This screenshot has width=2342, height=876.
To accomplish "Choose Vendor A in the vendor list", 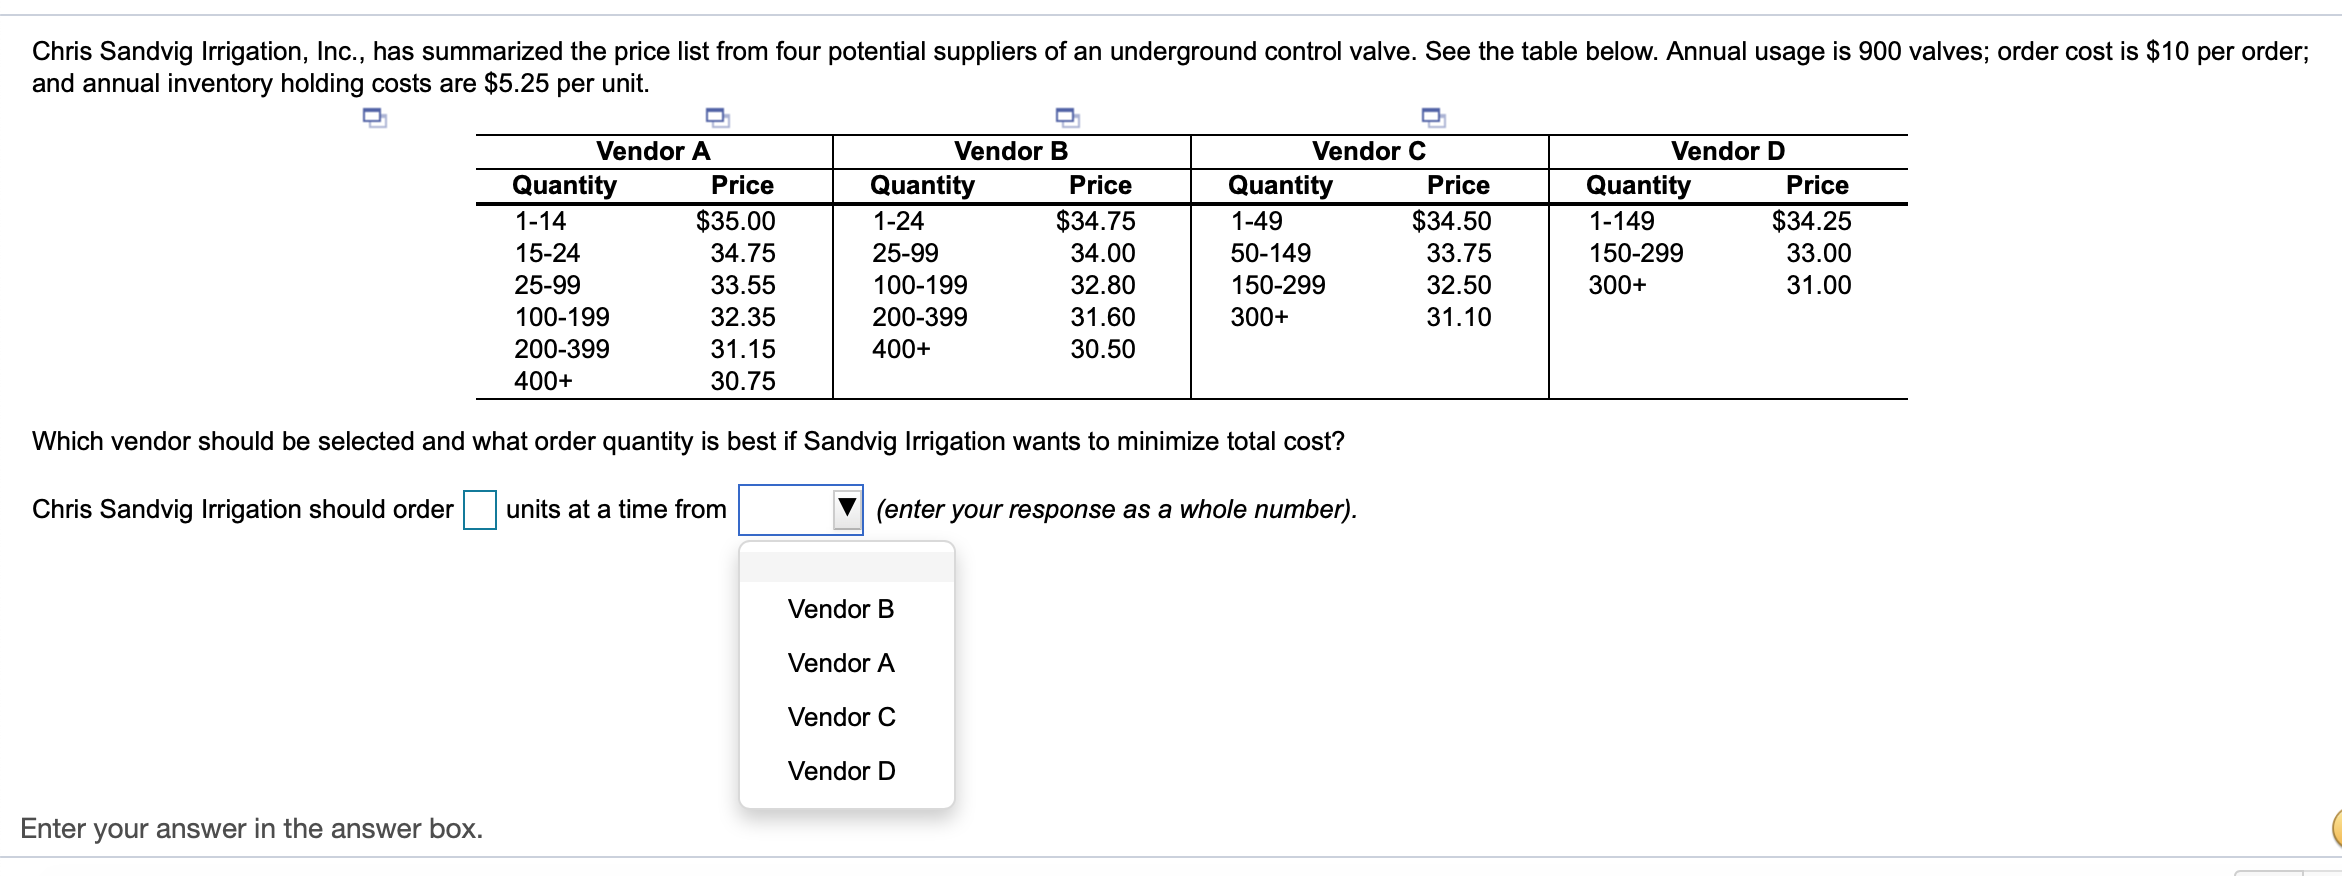I will (x=841, y=662).
